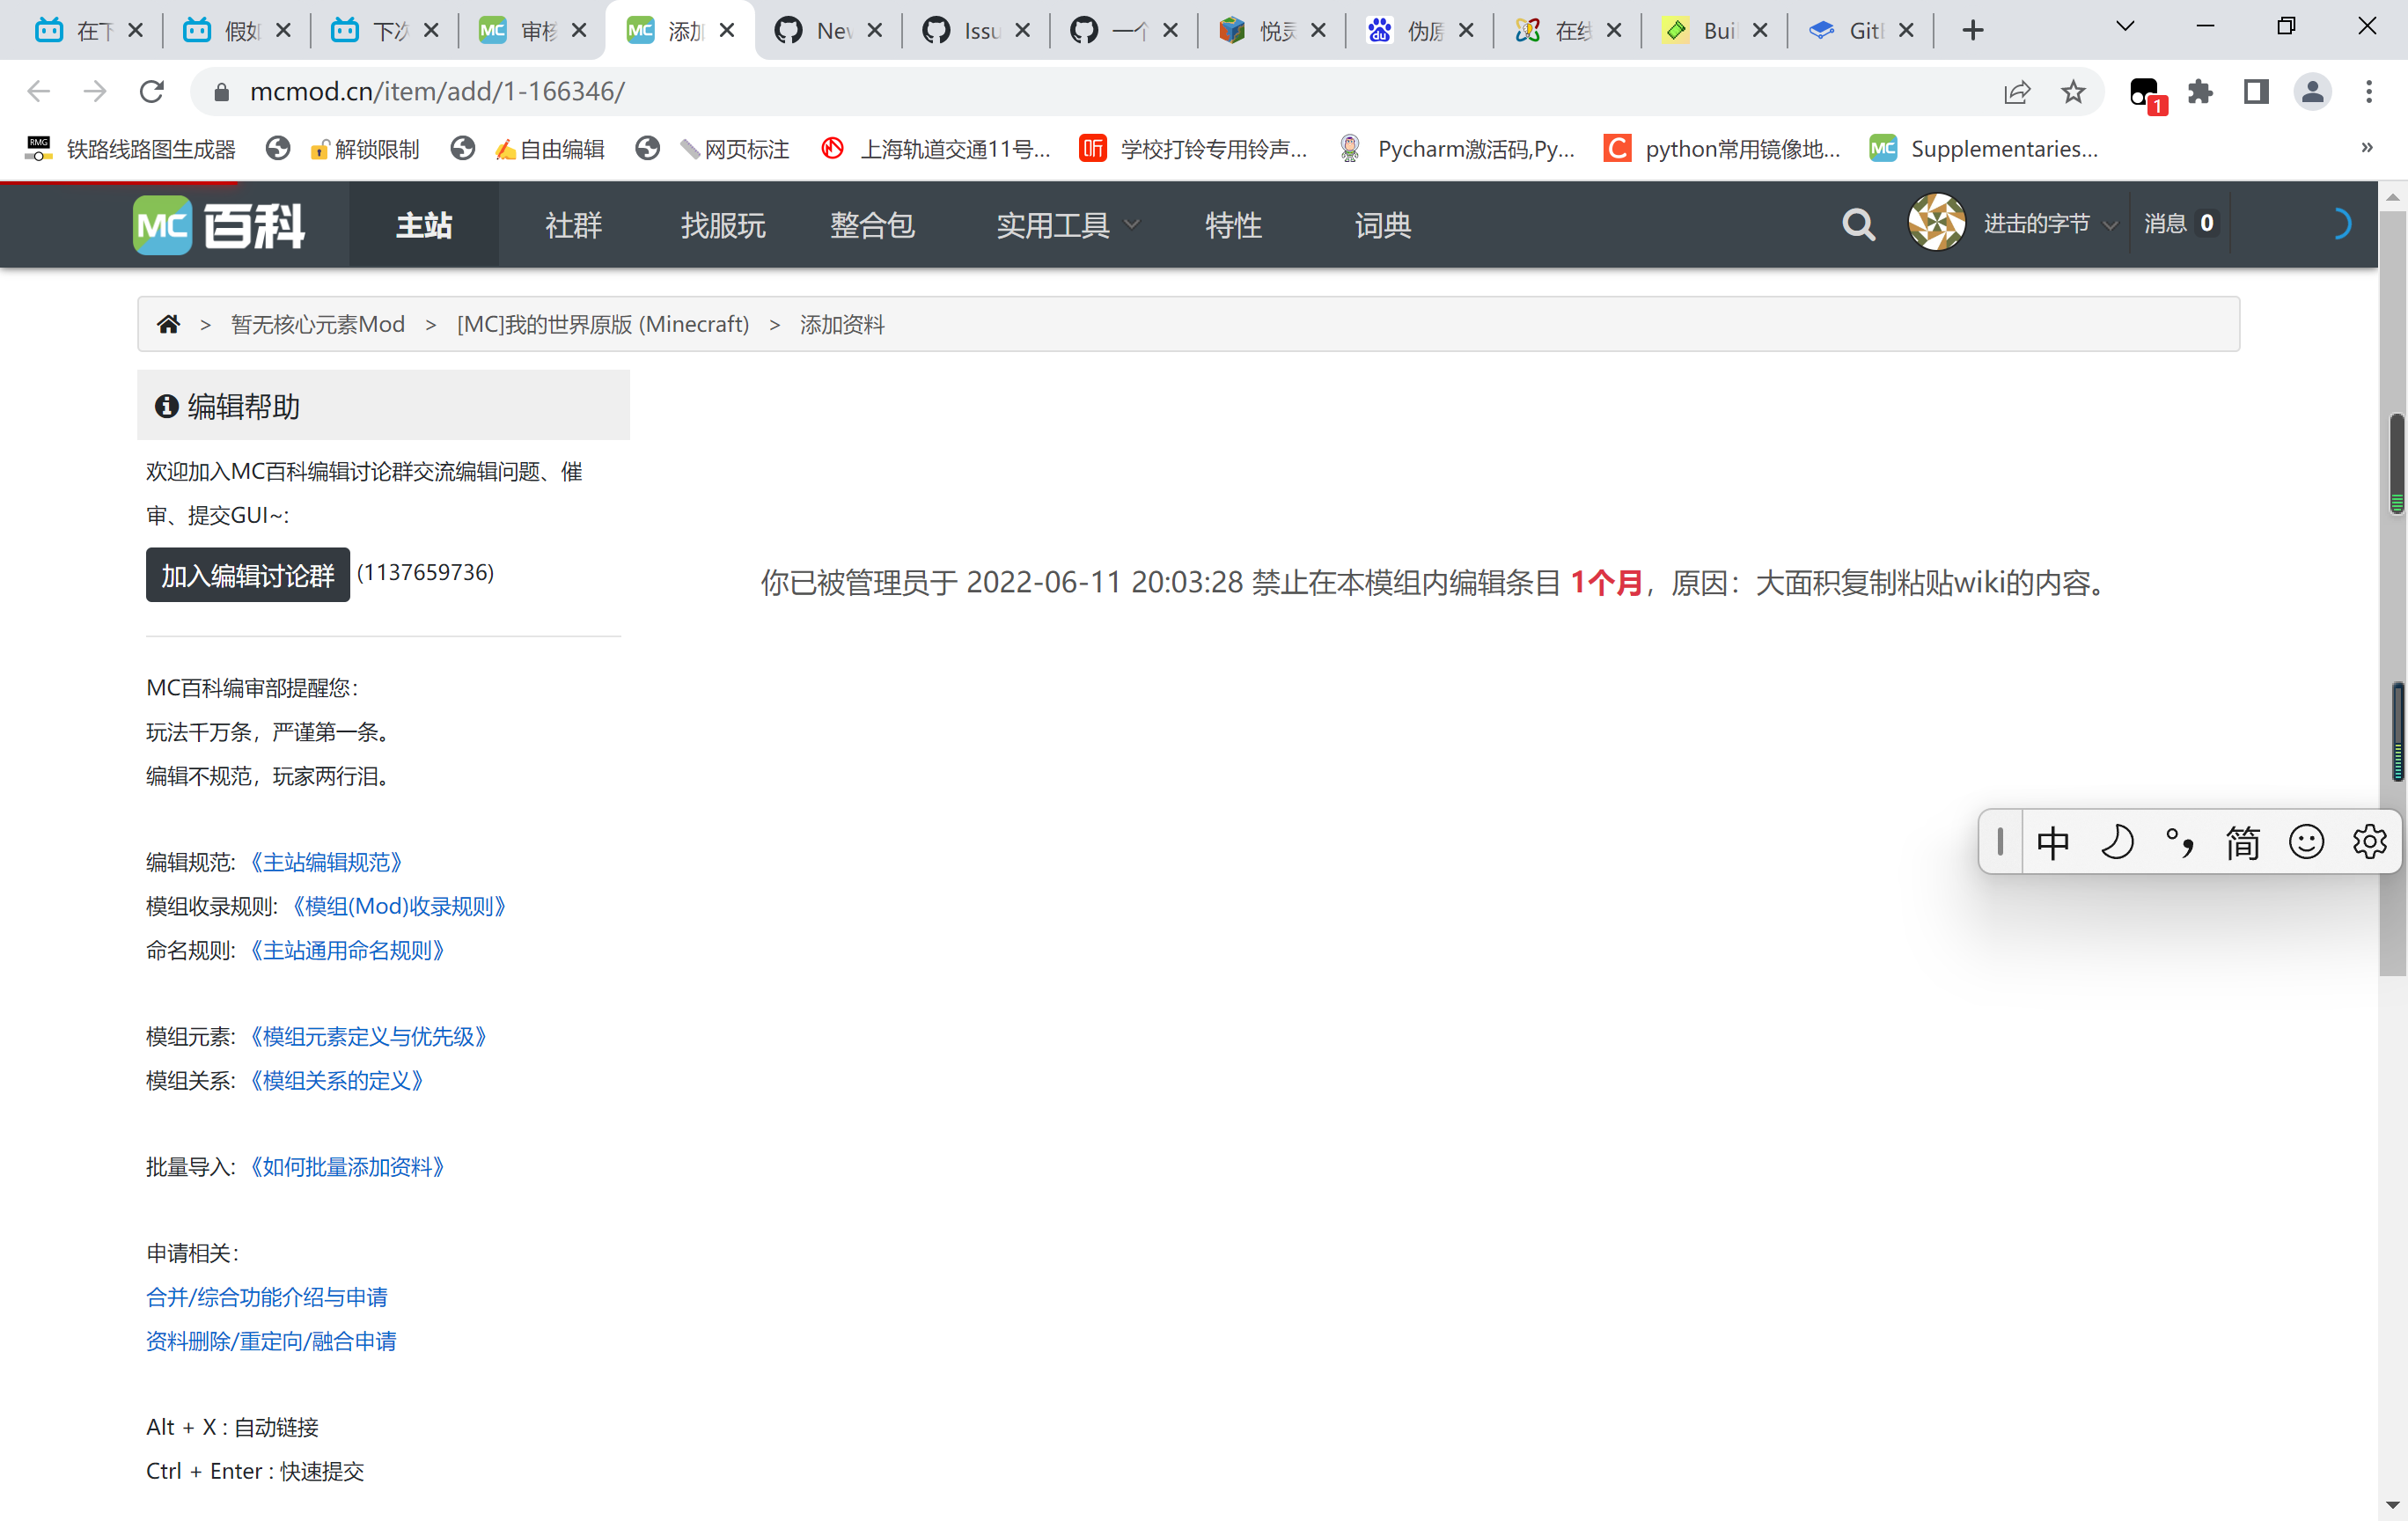Click the [MC]我的世界原版 (Minecraft) breadcrumb

pos(603,324)
